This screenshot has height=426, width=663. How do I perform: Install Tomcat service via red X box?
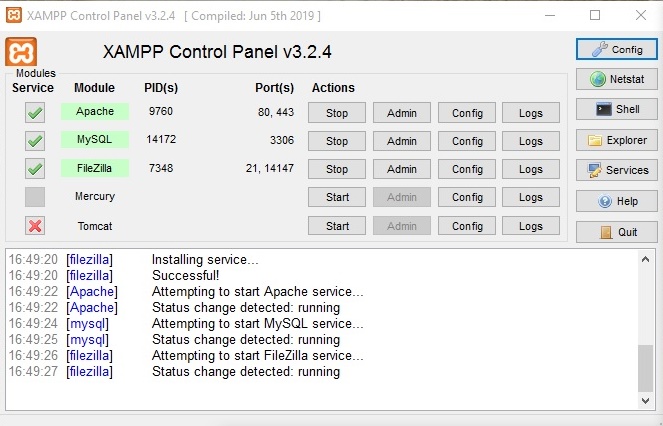(35, 225)
